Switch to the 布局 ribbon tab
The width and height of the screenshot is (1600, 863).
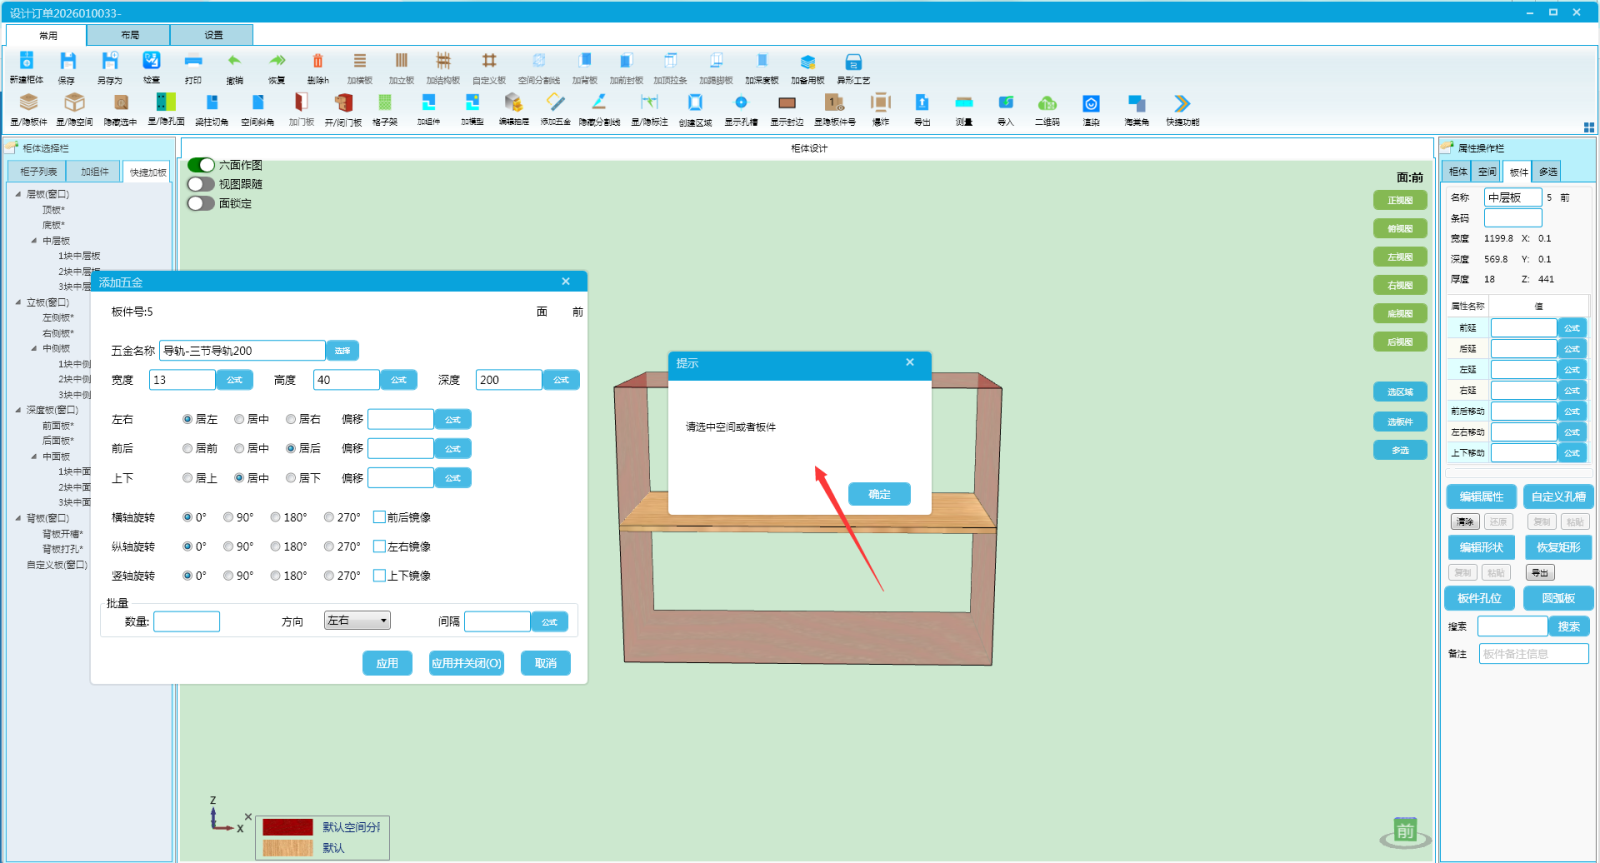(x=129, y=35)
